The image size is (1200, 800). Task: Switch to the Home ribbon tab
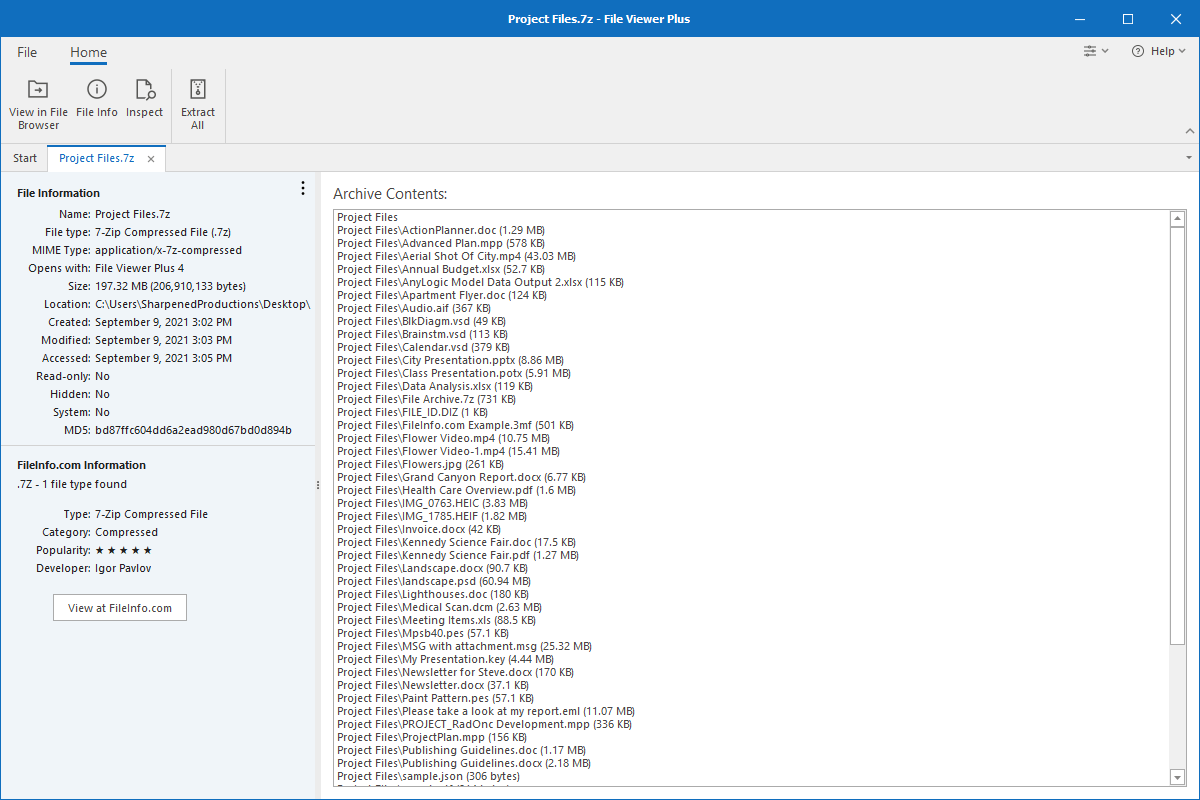pyautogui.click(x=88, y=52)
